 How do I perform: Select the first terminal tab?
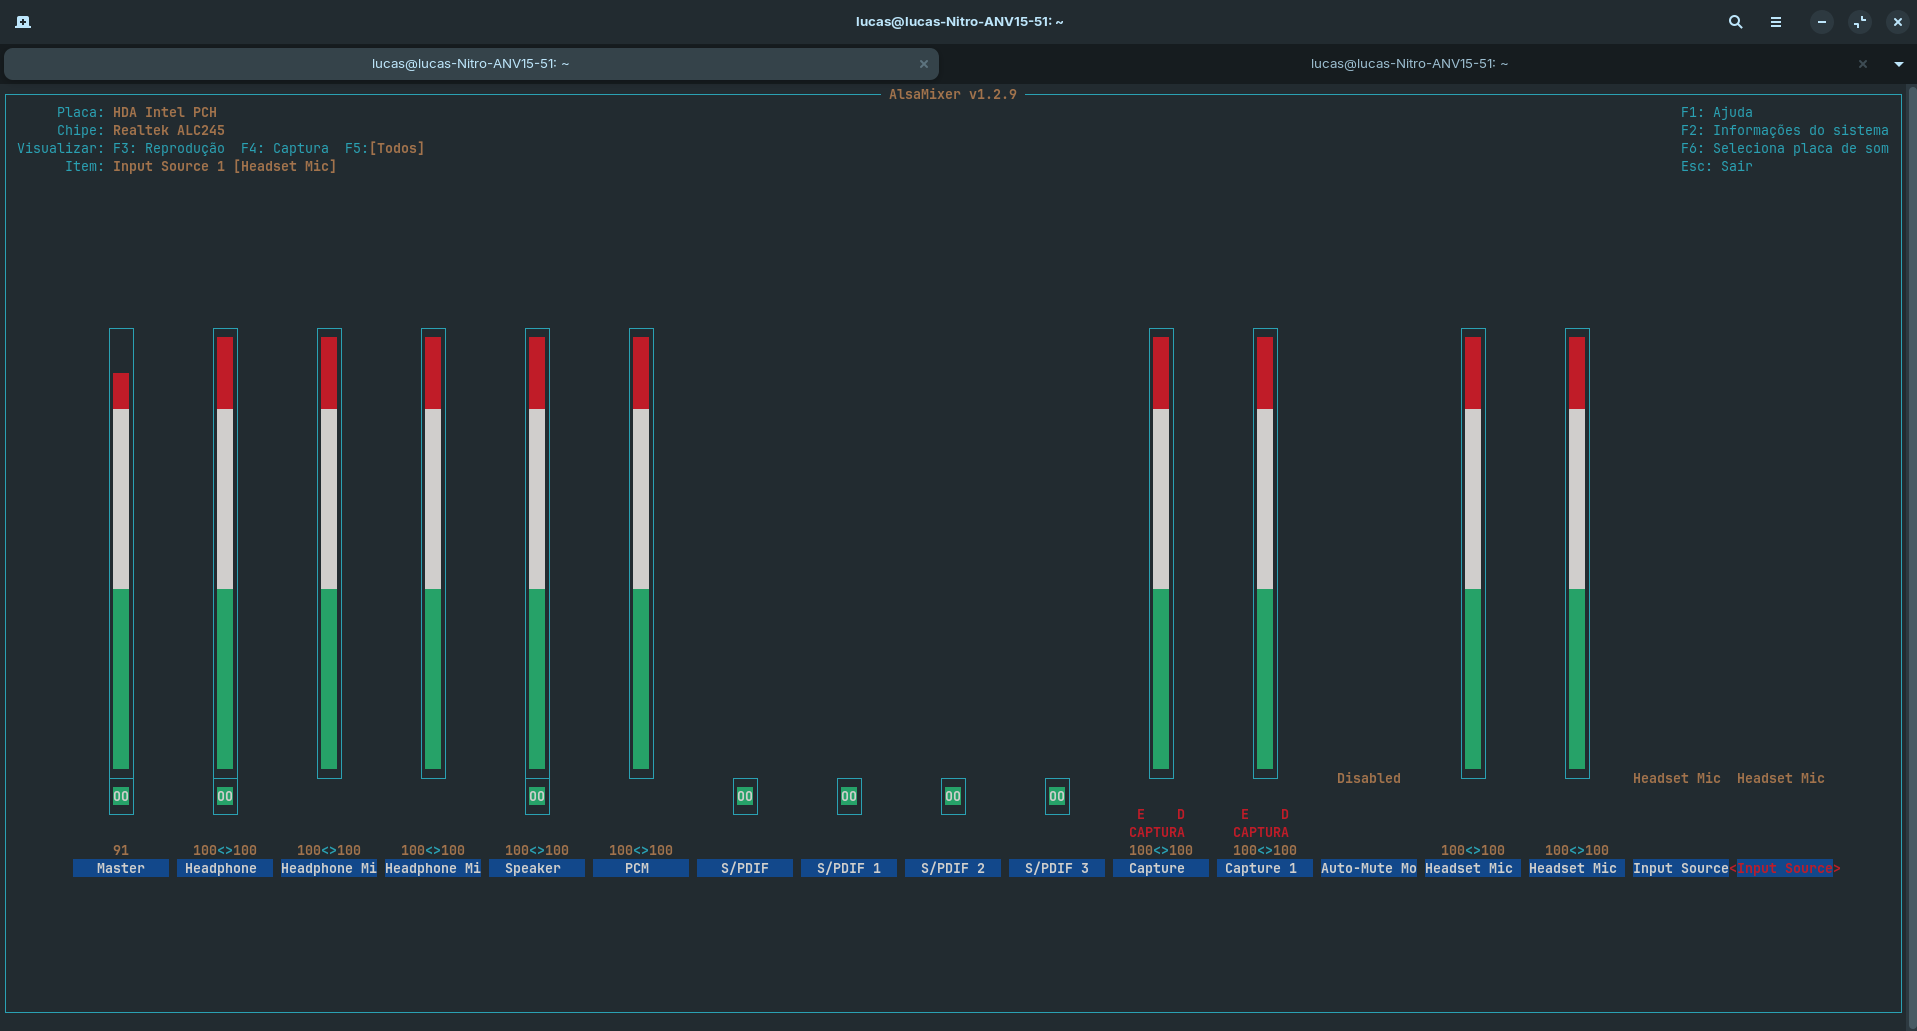[470, 64]
